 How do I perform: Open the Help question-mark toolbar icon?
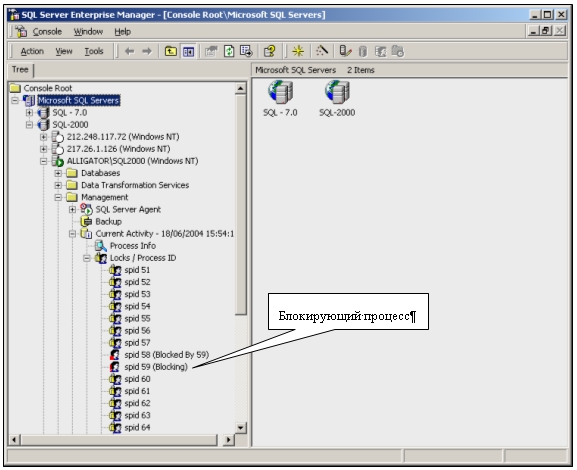[x=270, y=51]
